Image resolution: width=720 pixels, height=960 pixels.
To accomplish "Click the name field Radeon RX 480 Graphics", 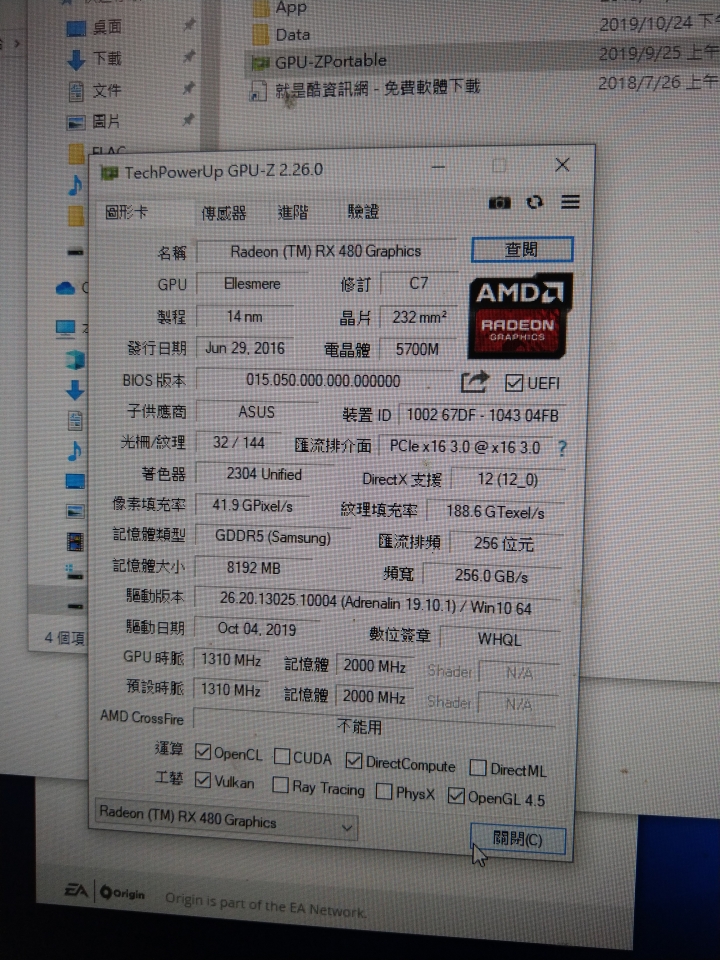I will point(326,251).
